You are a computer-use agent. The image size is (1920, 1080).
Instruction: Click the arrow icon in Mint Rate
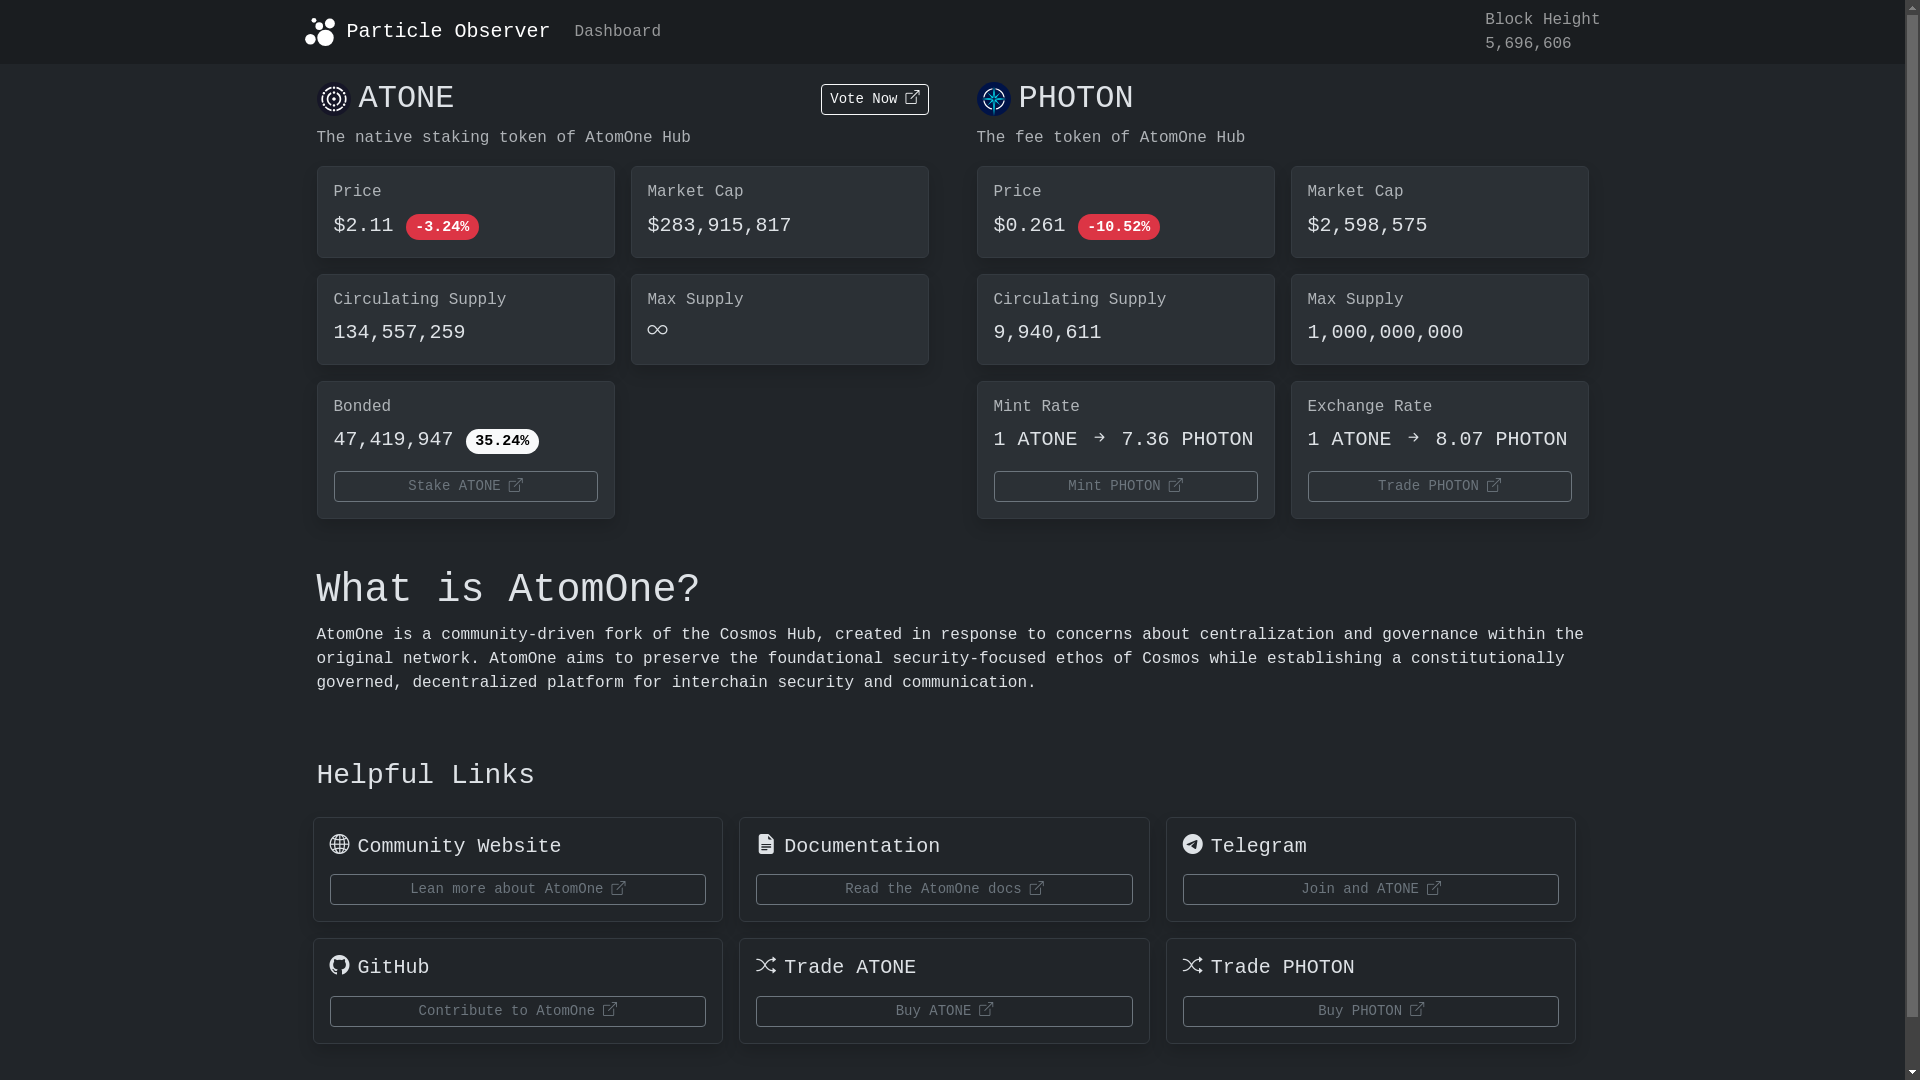coord(1099,438)
